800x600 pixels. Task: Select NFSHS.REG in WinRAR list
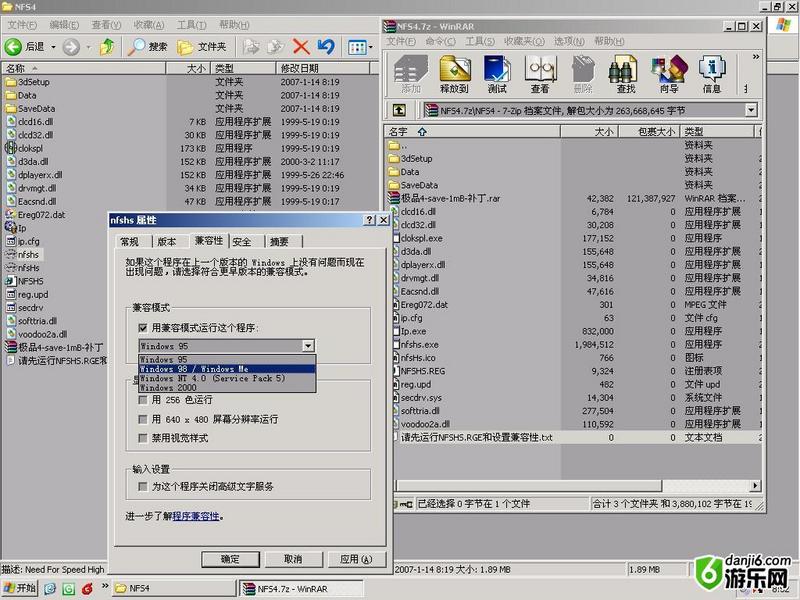point(417,371)
